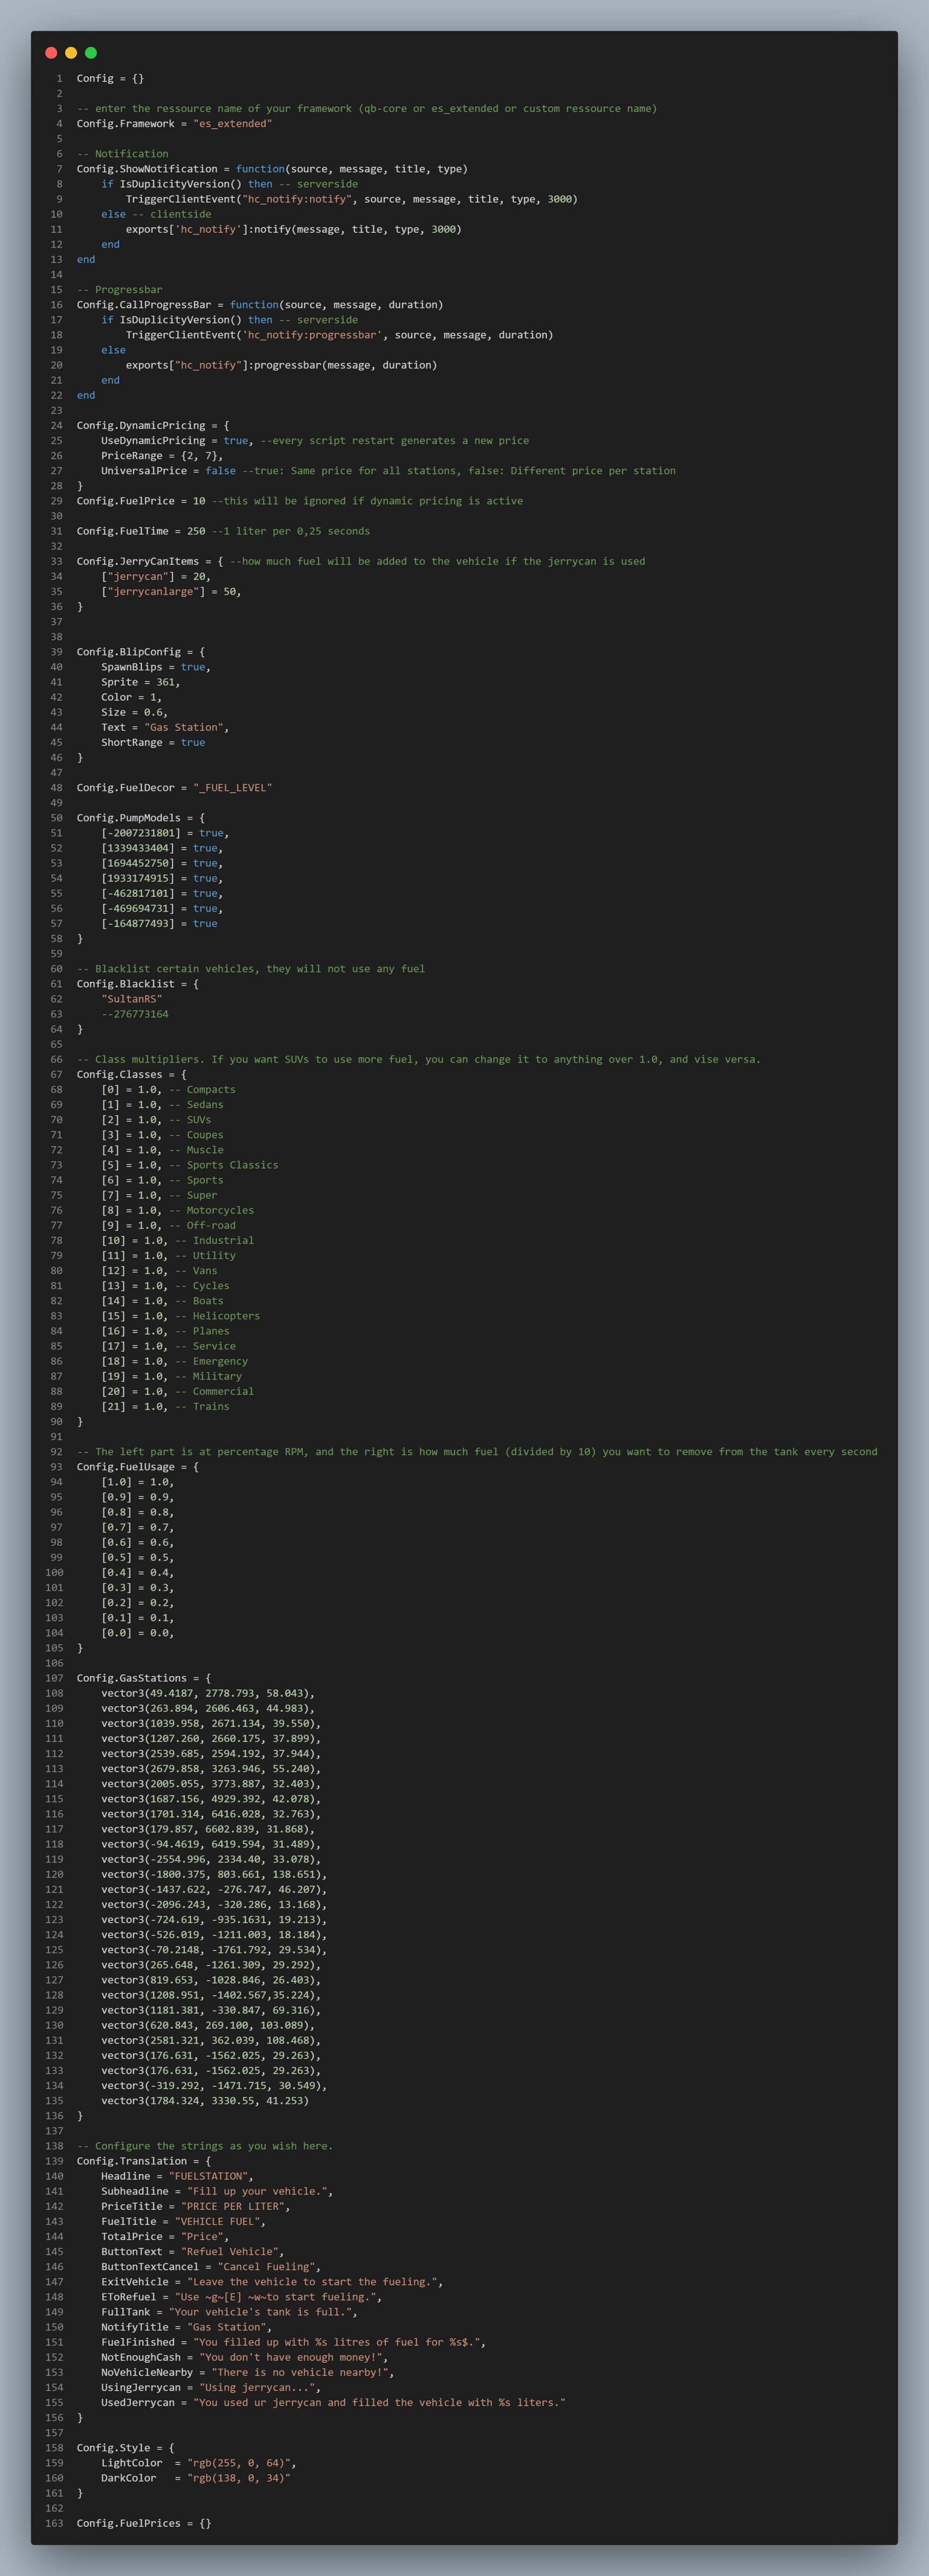Viewport: 929px width, 2576px height.
Task: Click the yellow minimize window dot
Action: (71, 53)
